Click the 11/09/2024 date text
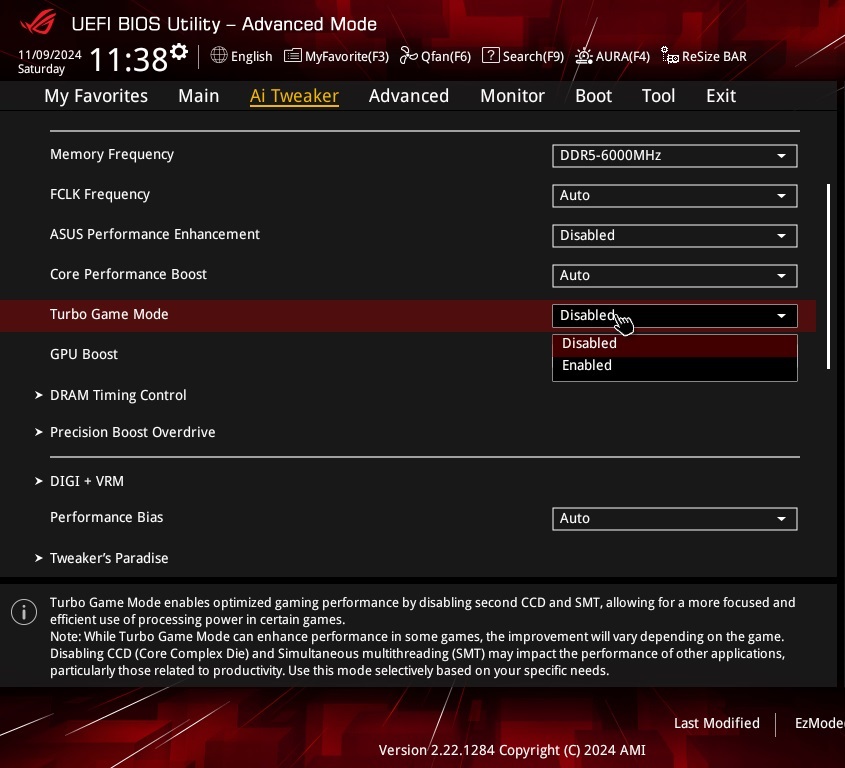845x768 pixels. click(x=50, y=54)
